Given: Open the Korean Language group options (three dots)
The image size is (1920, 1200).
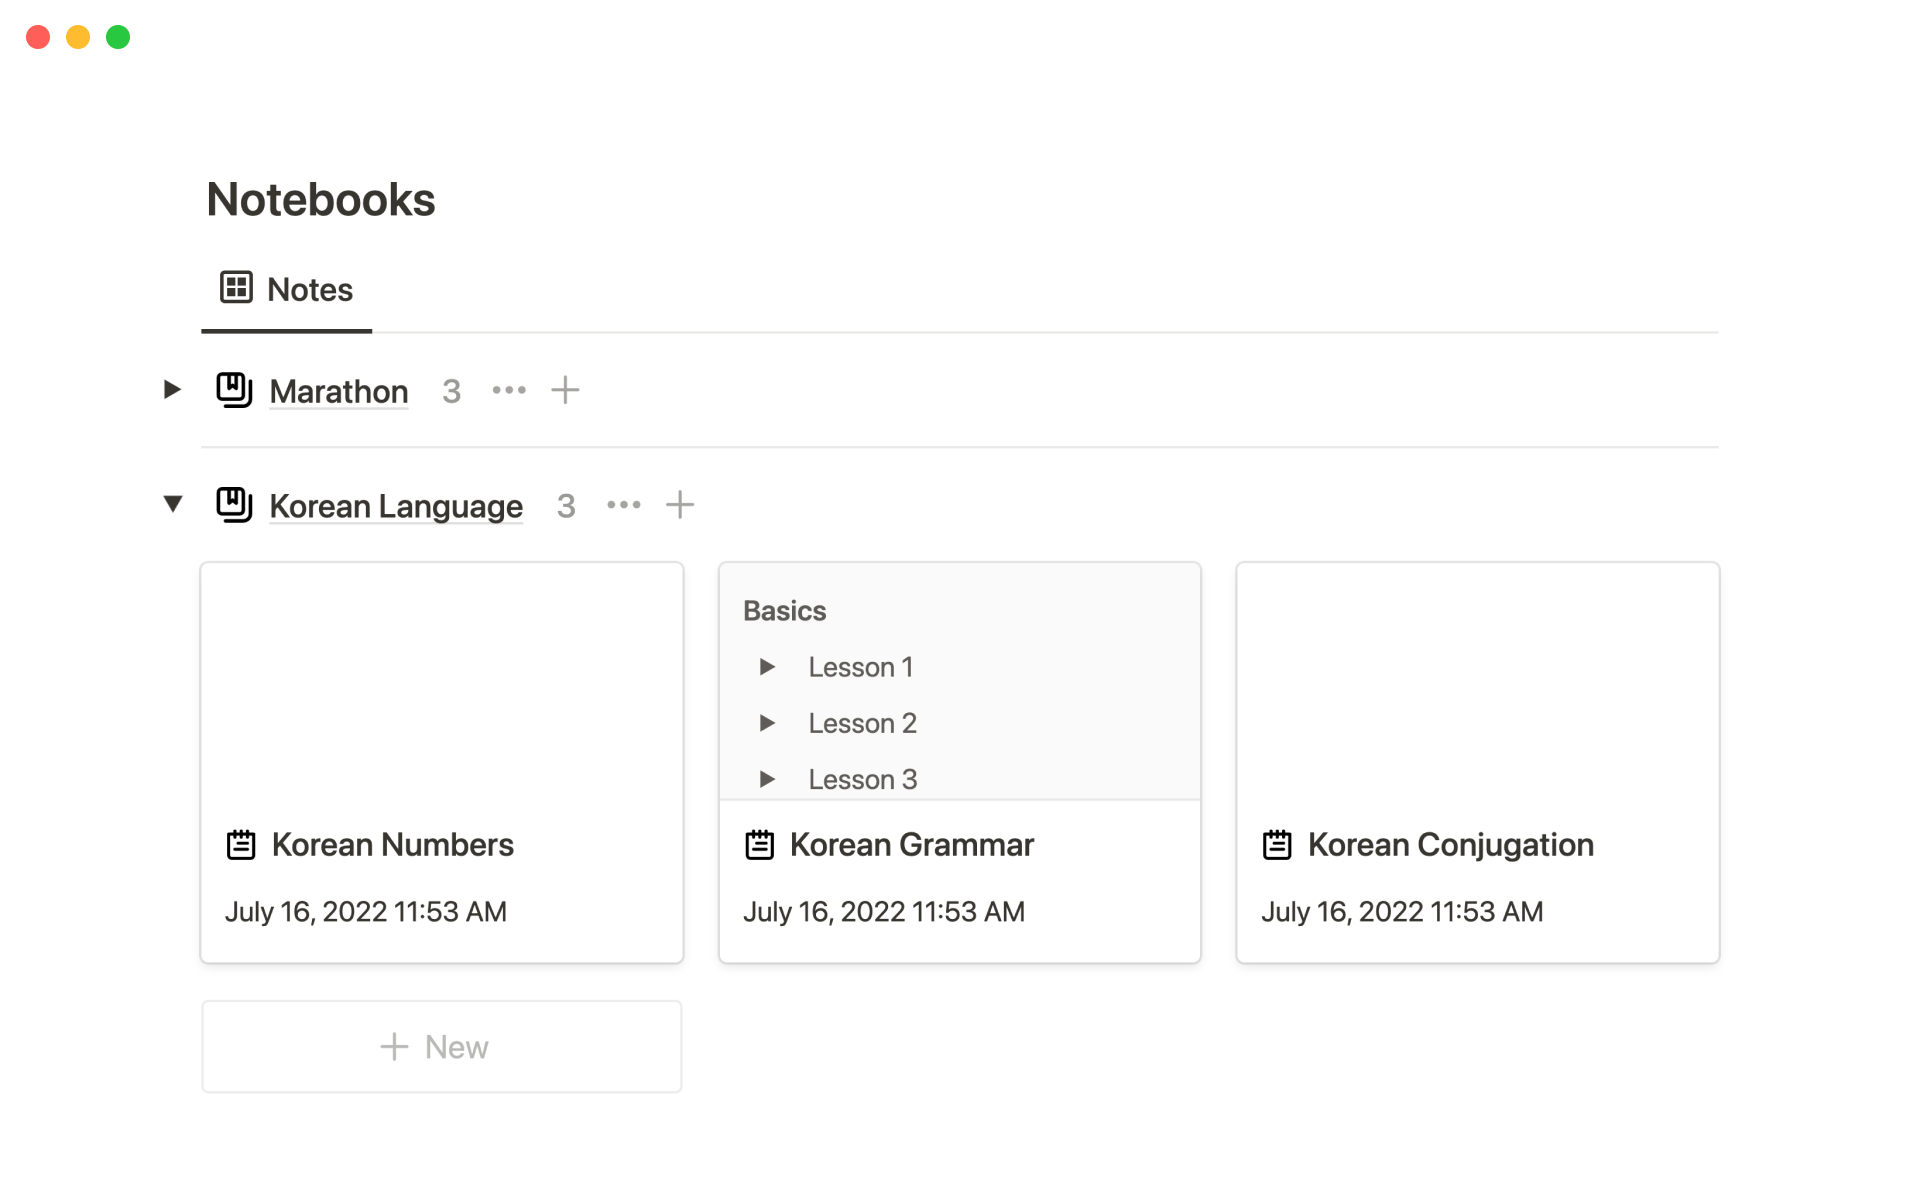Looking at the screenshot, I should 624,505.
